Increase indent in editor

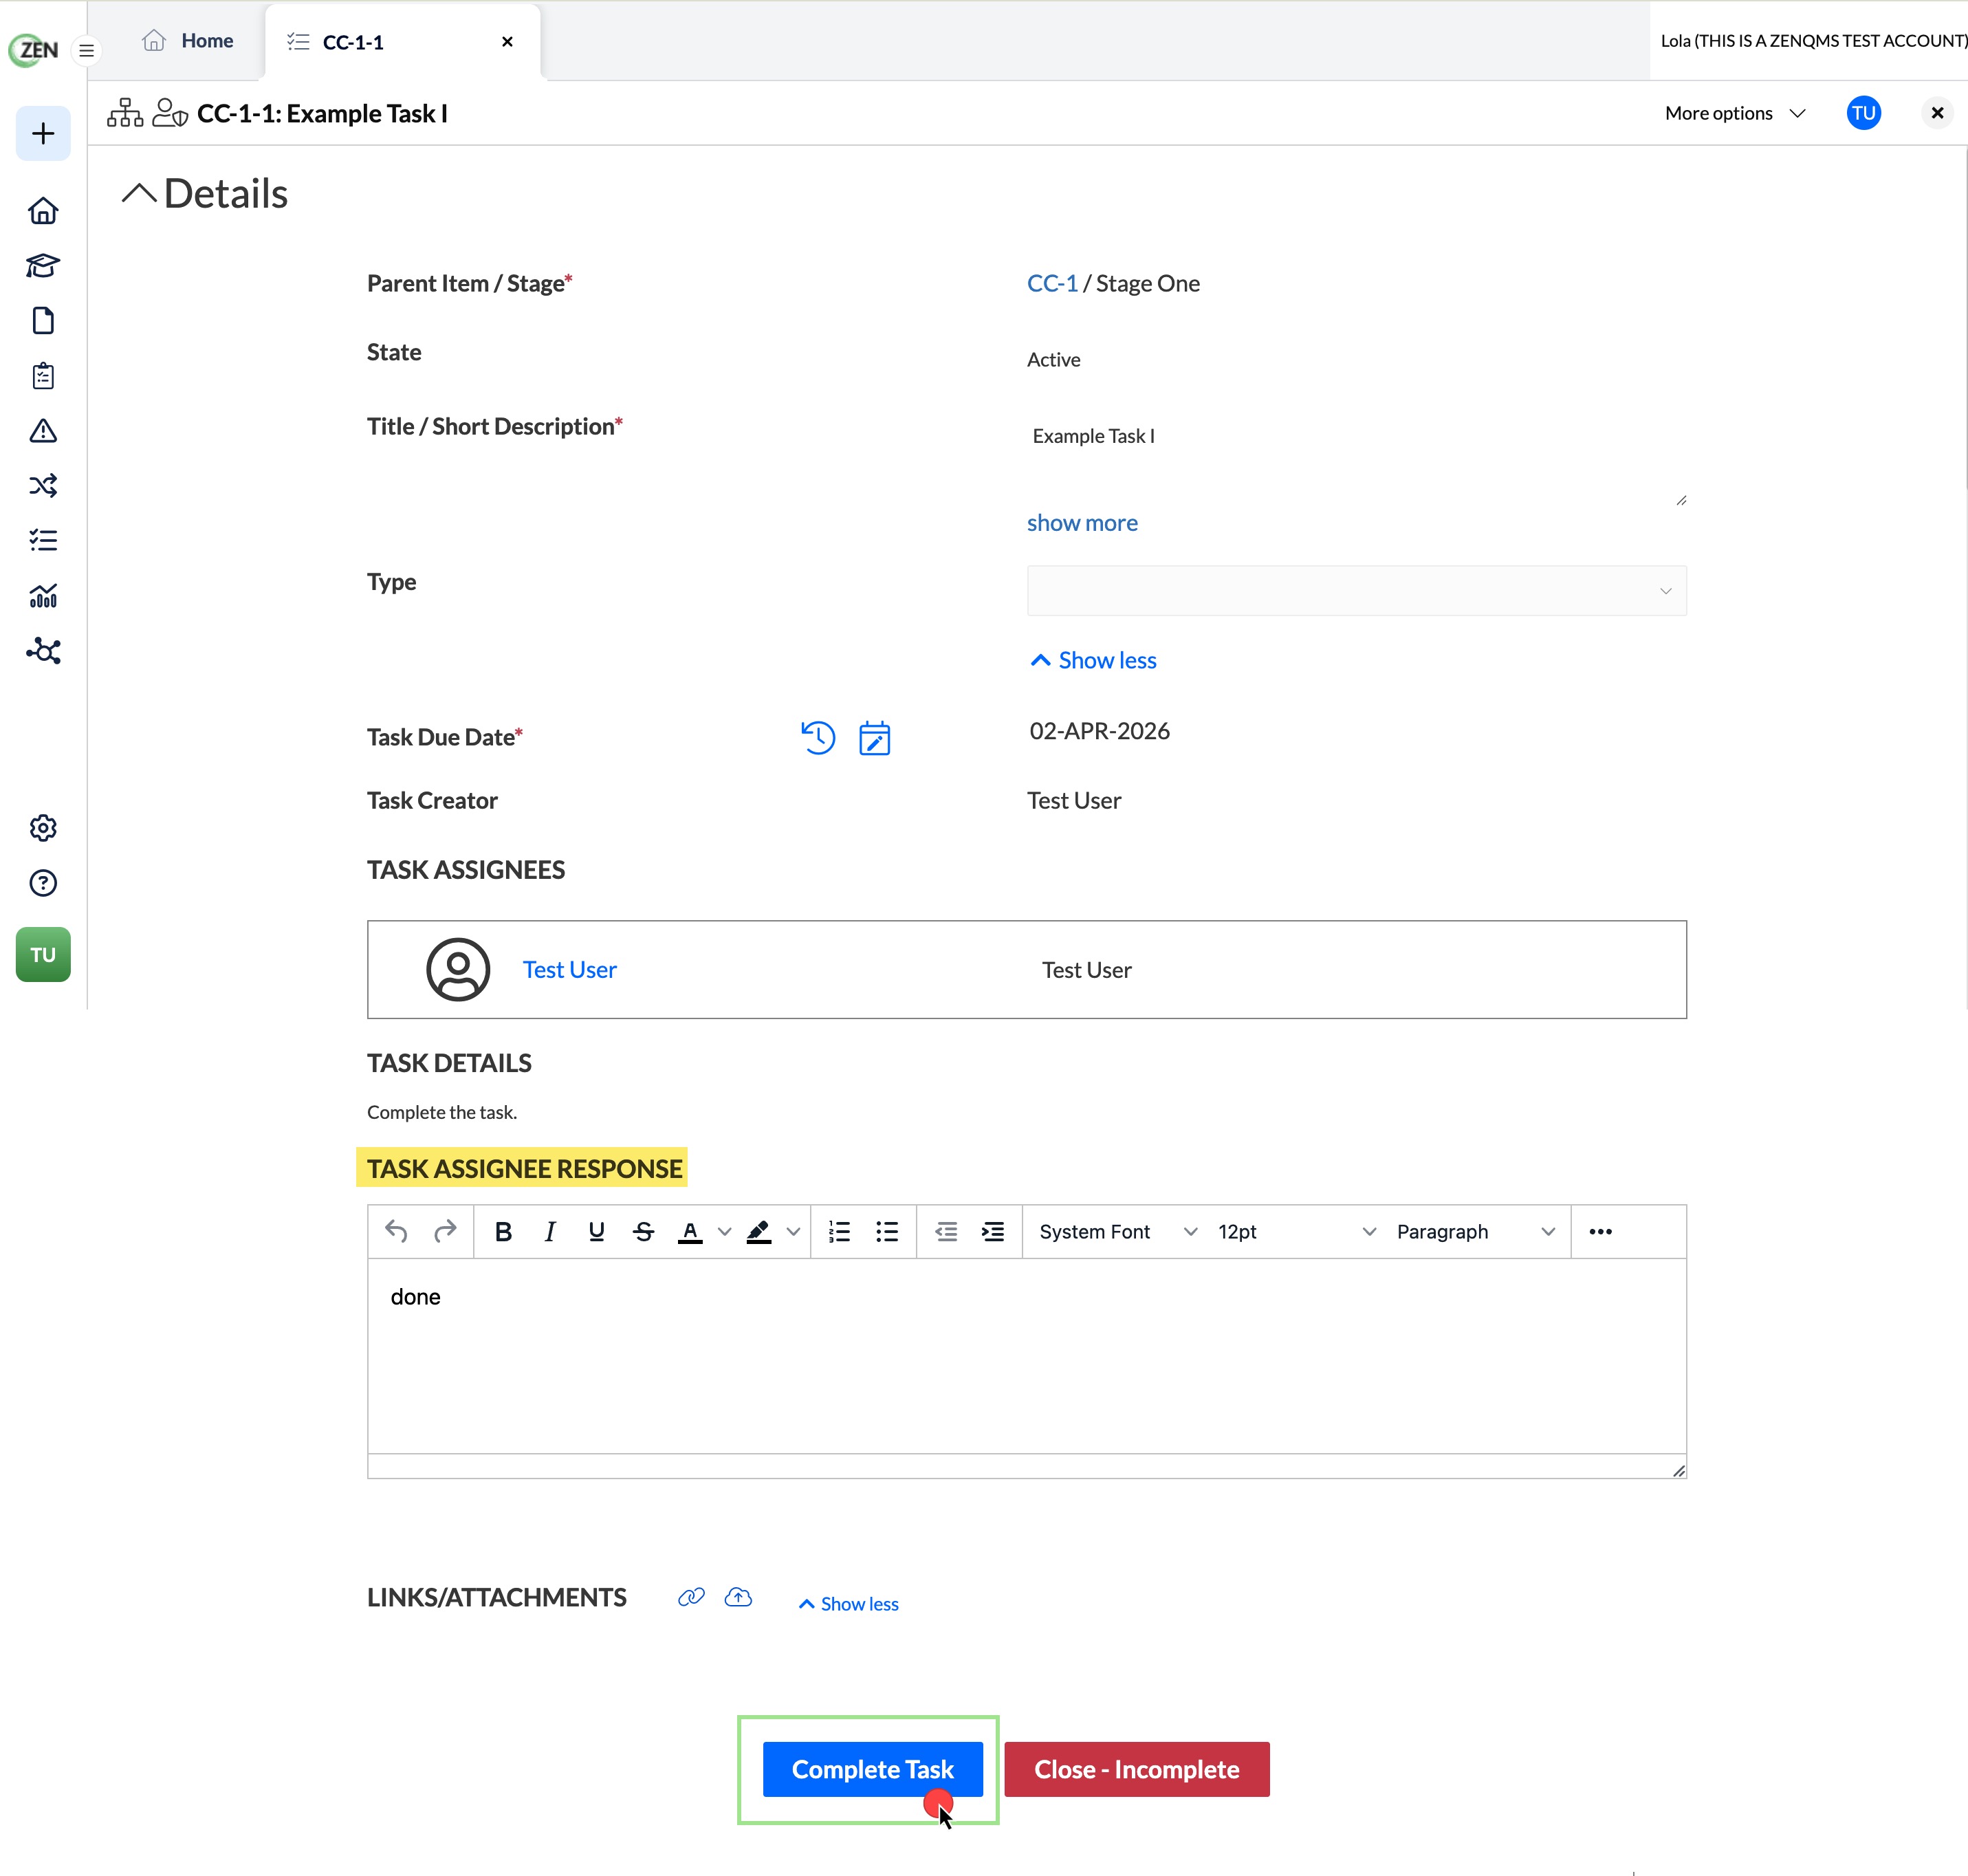(993, 1232)
